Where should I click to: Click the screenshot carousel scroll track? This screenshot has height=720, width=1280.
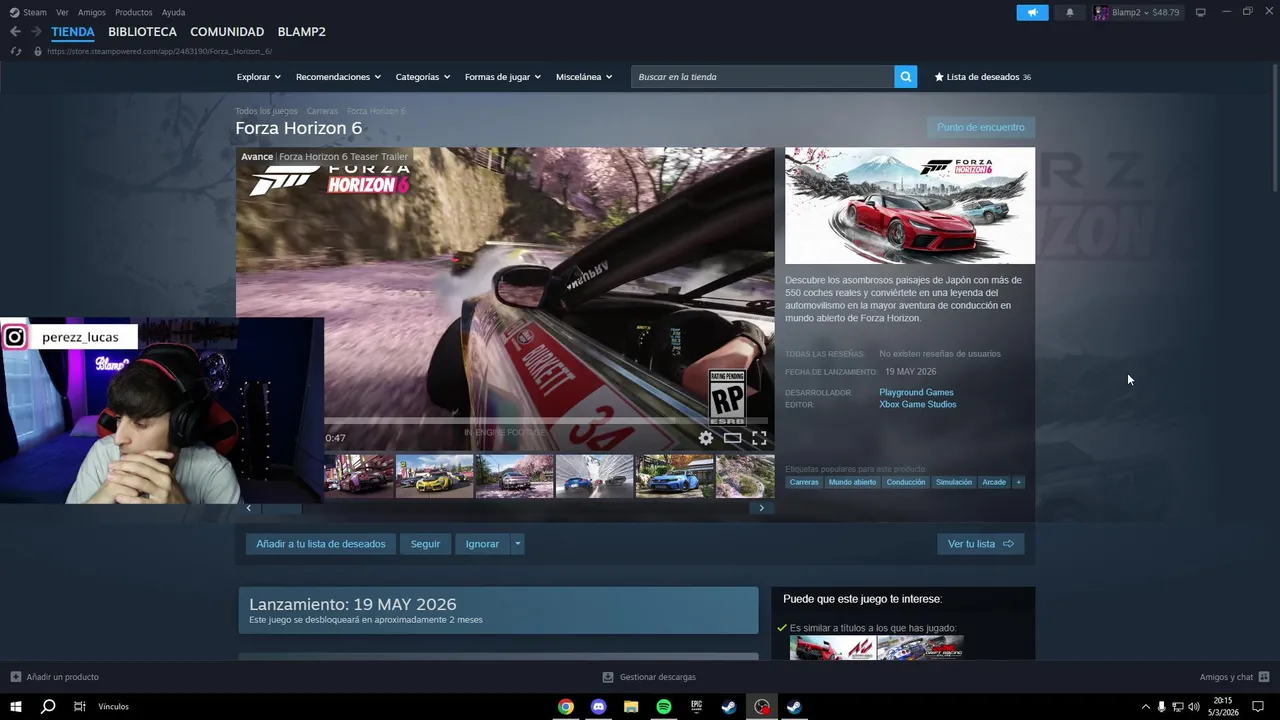coord(505,508)
